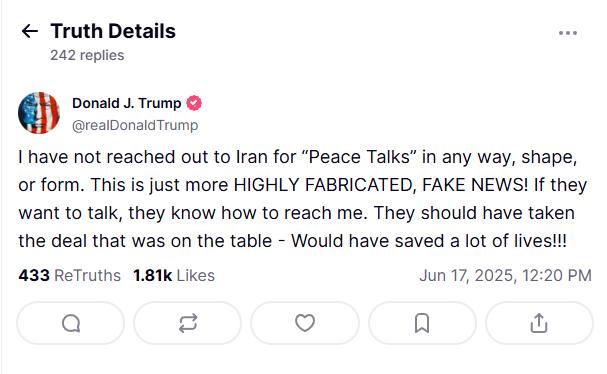Click the HIGHLY FABRICATED, FAKE NEWS text
Image resolution: width=607 pixels, height=374 pixels.
coord(381,185)
